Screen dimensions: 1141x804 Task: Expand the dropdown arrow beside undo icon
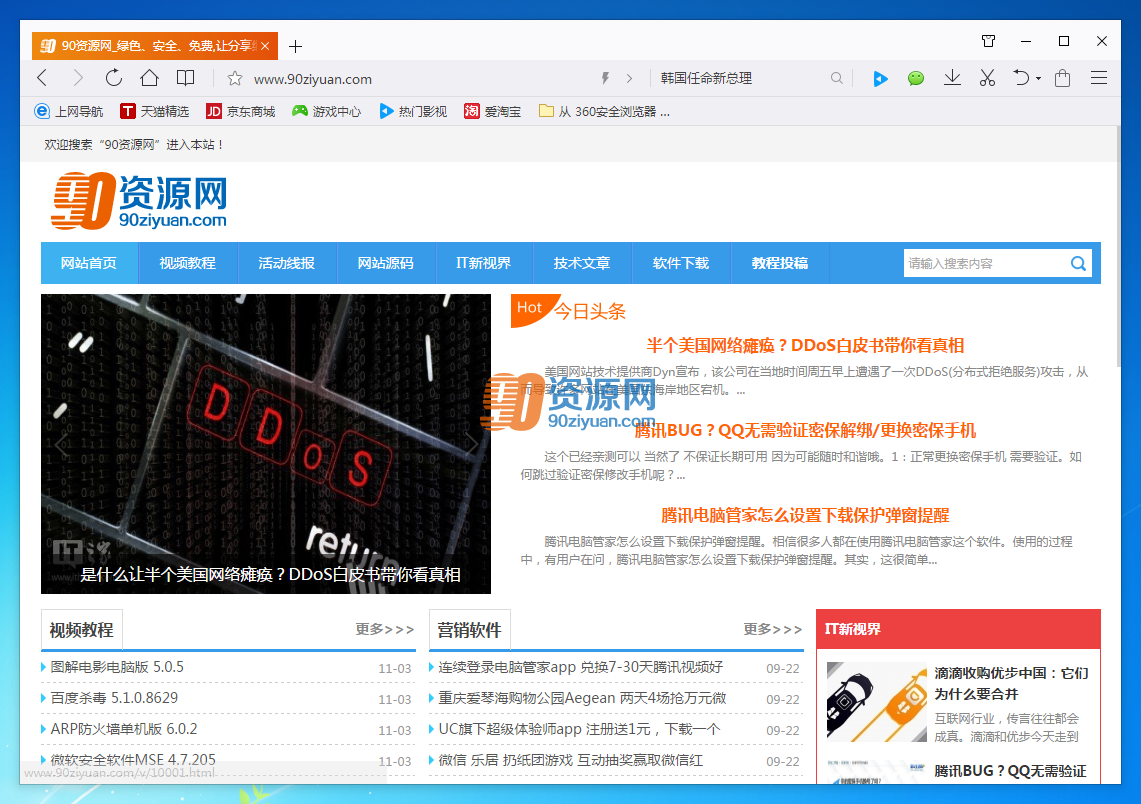[1038, 79]
